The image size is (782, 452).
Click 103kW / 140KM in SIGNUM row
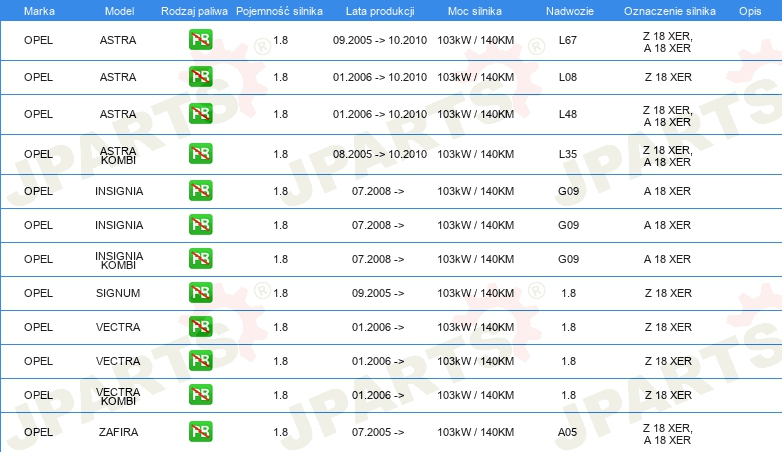click(x=475, y=293)
